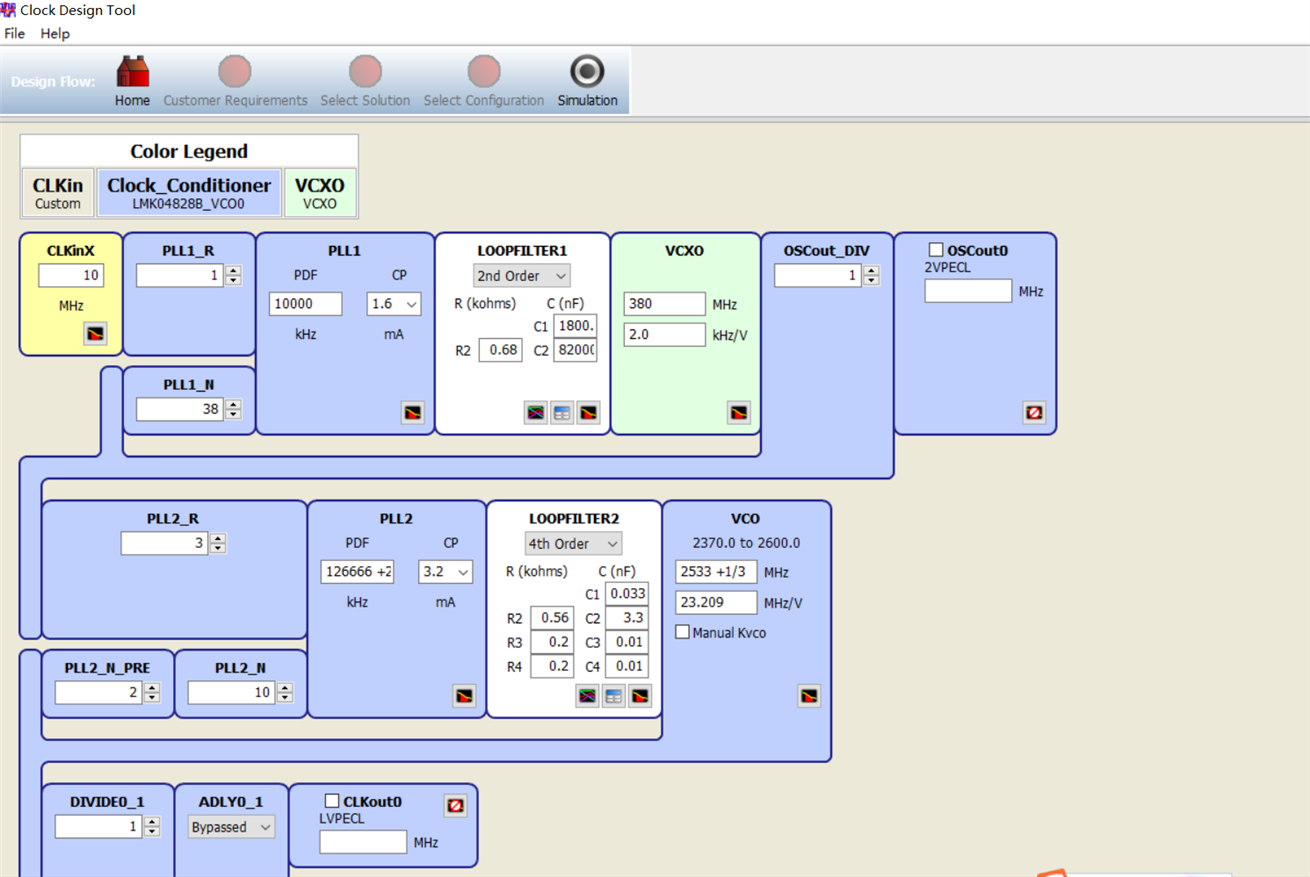Click the LOOPFILTER2 R2 resistance field

pyautogui.click(x=552, y=618)
